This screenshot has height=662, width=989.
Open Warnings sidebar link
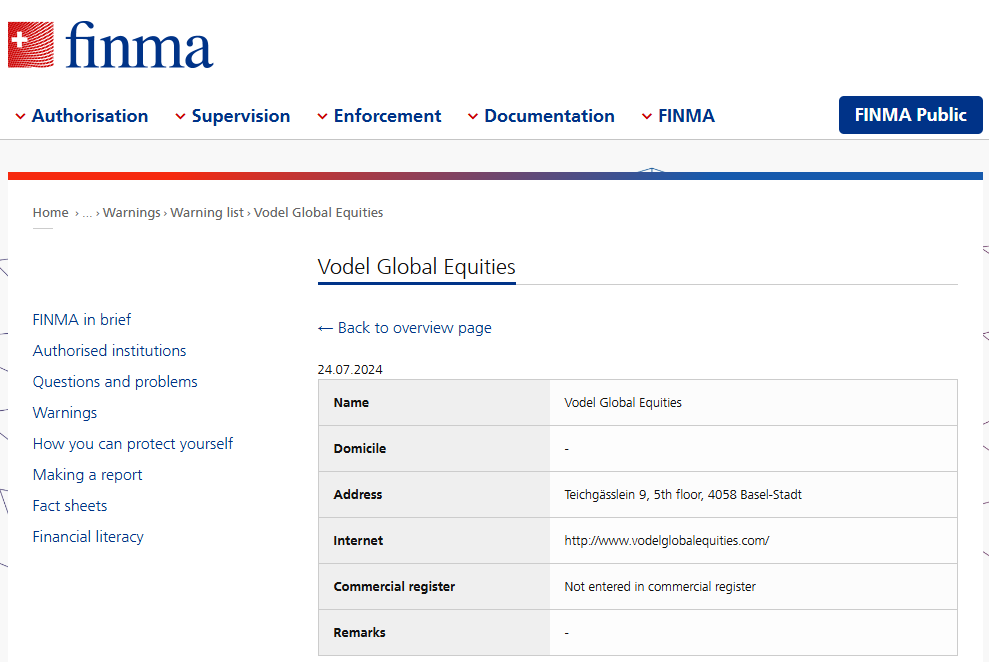pyautogui.click(x=65, y=412)
